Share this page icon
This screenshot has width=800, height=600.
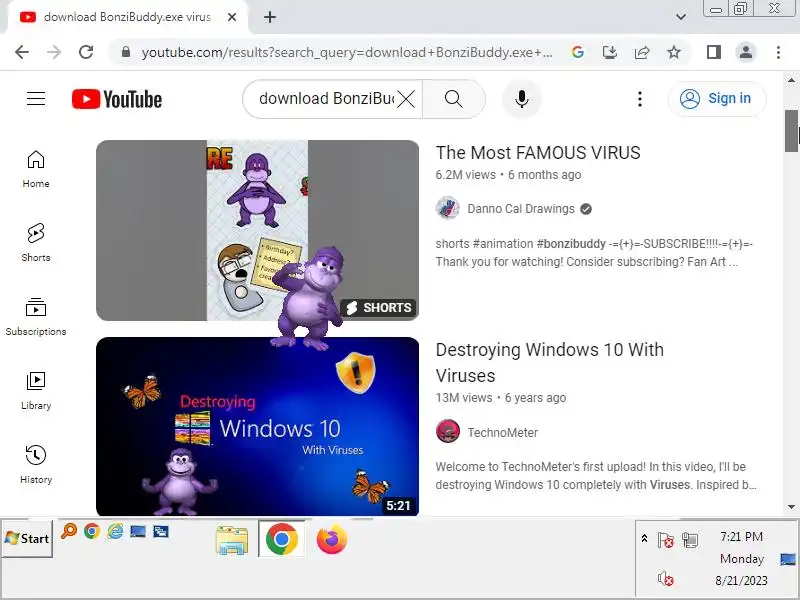(x=642, y=52)
